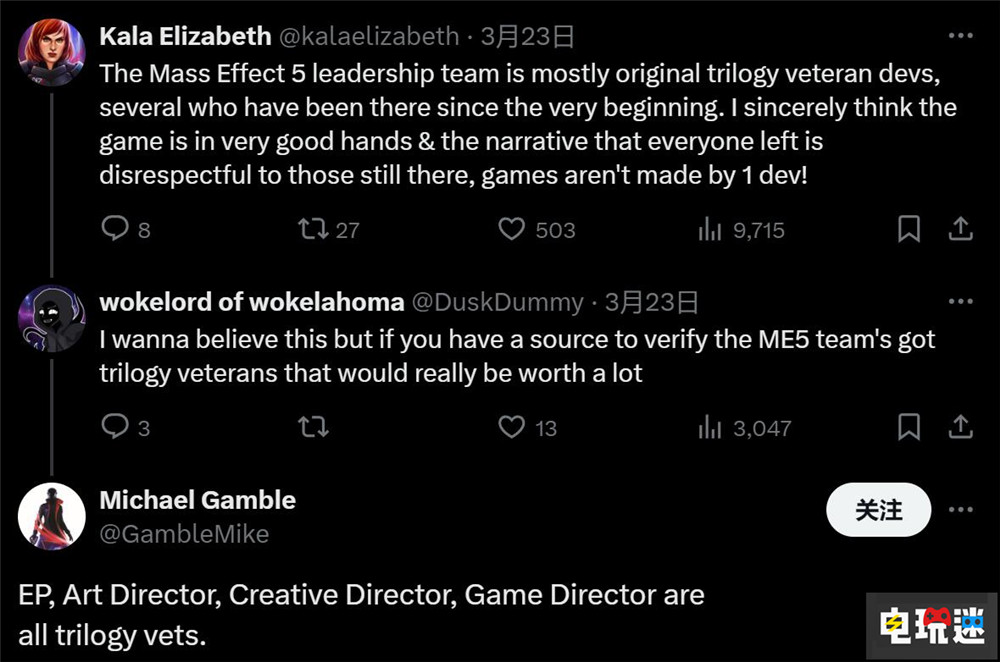Open Kala Elizabeth's profile avatar
Screen dimensions: 1000x662
52,51
